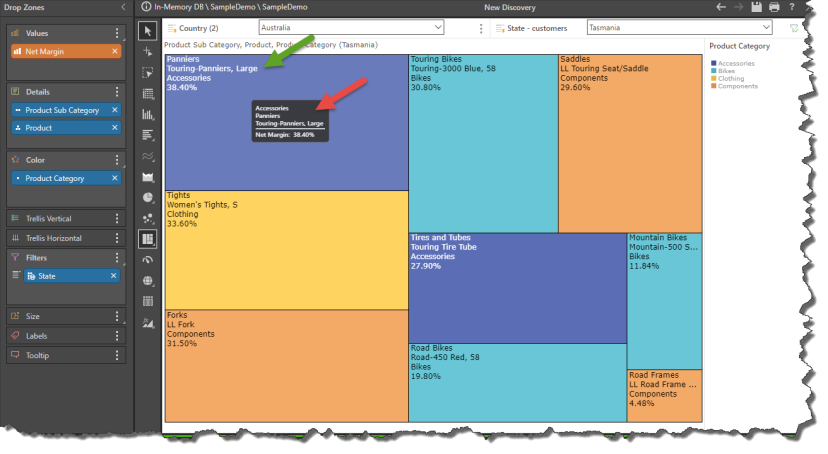The width and height of the screenshot is (828, 454).
Task: Open the State dropdown showing Tasmania
Action: tap(679, 28)
